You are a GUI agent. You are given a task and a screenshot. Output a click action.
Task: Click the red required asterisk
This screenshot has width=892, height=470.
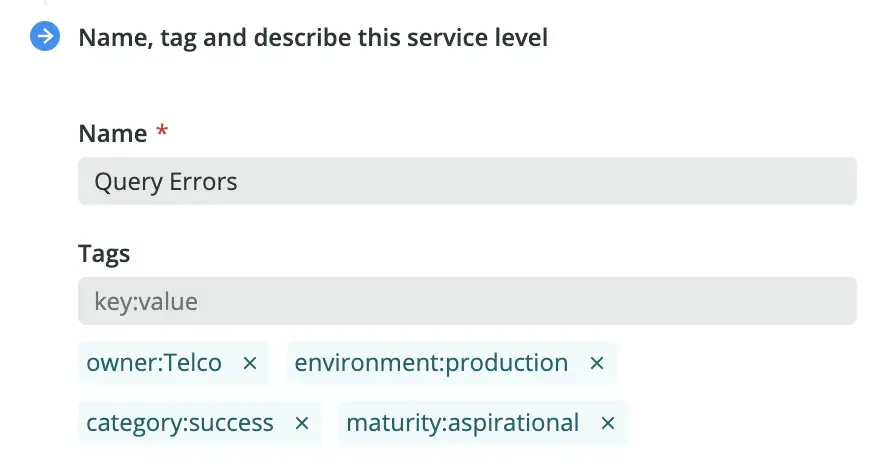pyautogui.click(x=162, y=132)
